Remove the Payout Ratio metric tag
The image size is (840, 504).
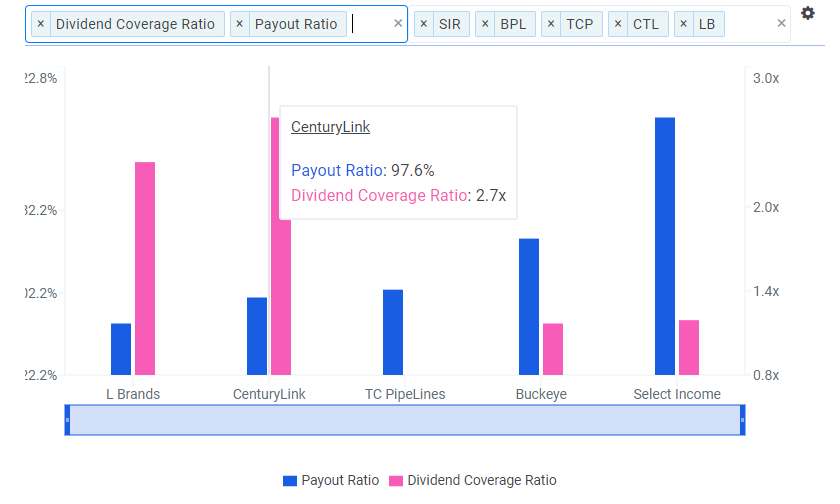[239, 24]
